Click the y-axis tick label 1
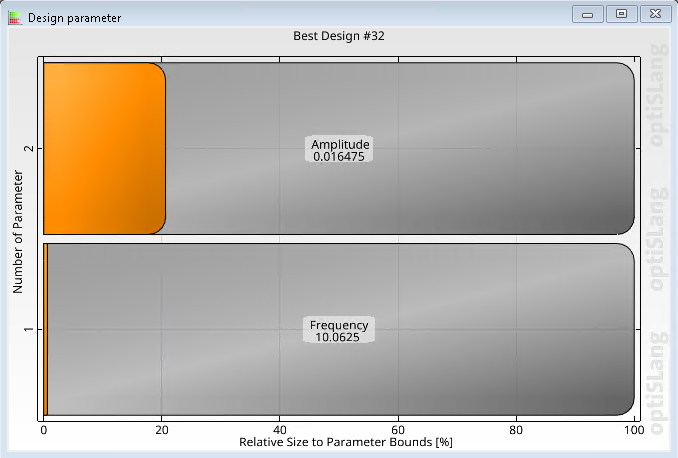The width and height of the screenshot is (678, 458). point(29,330)
